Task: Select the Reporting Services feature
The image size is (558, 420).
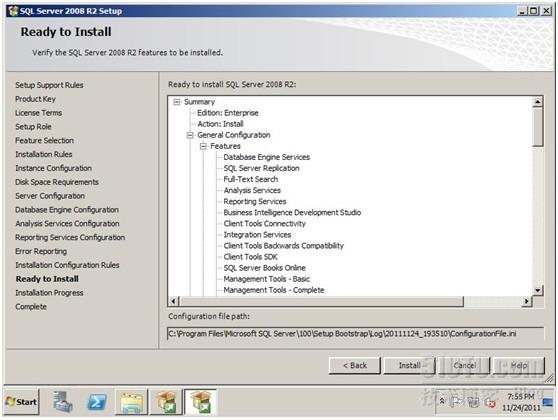Action: point(255,201)
